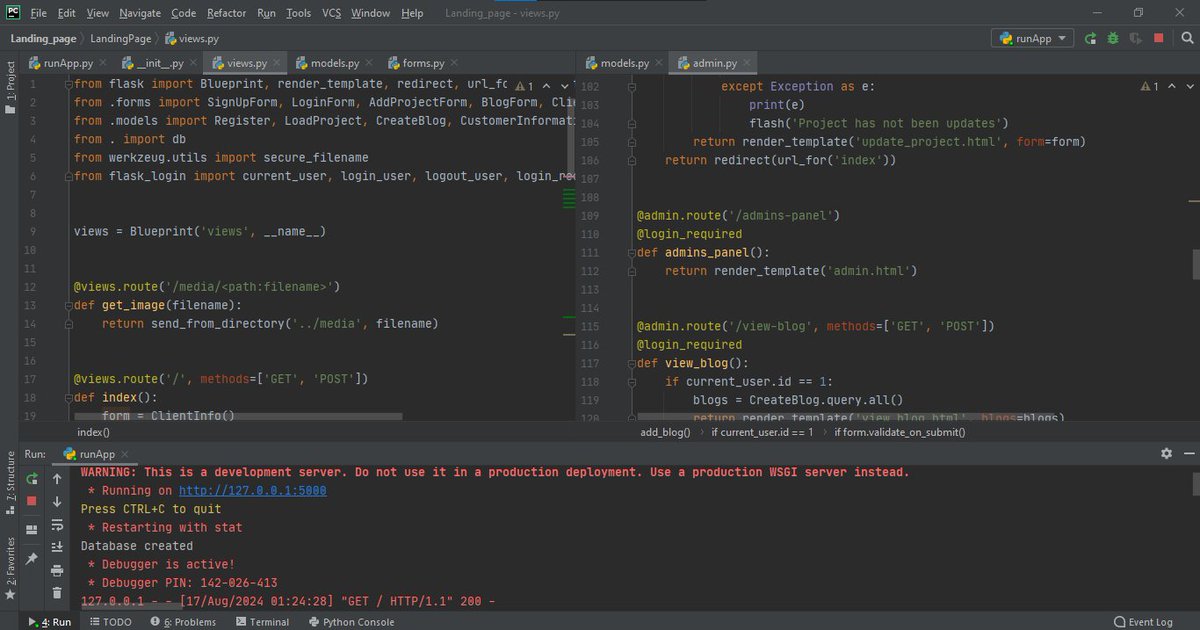Stop the process in Run panel

tap(32, 500)
